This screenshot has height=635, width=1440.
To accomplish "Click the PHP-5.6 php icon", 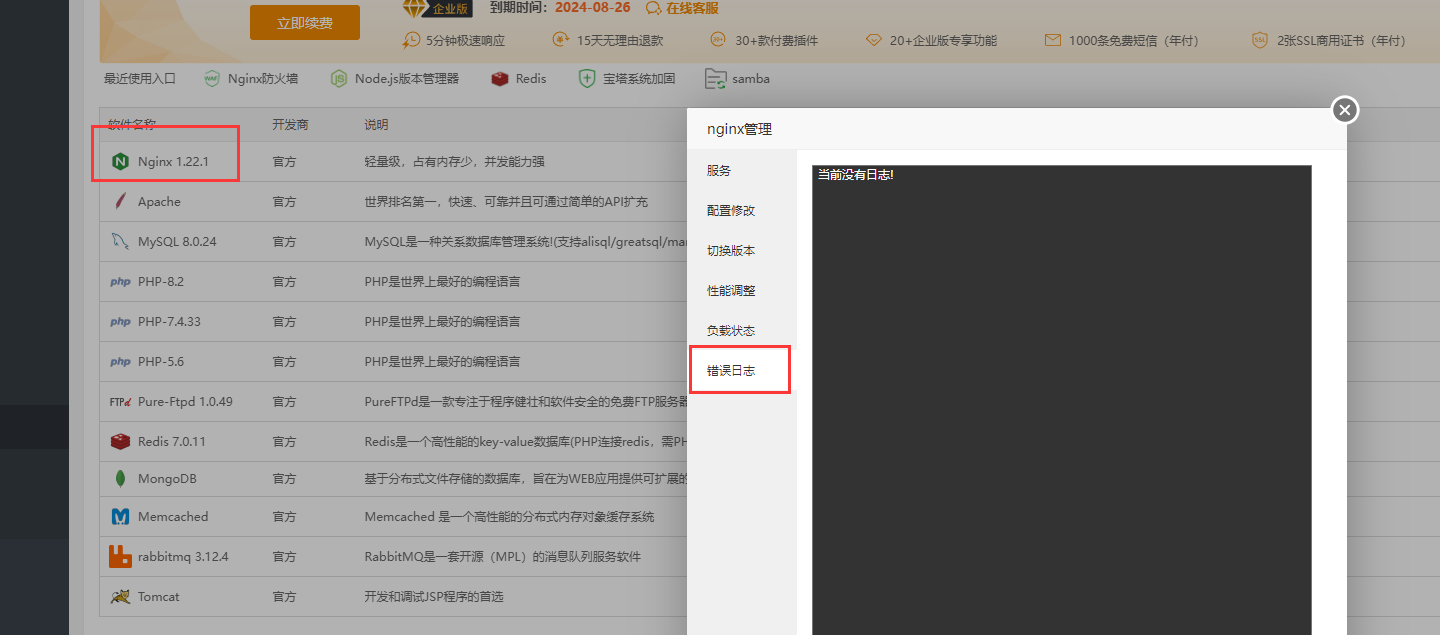I will click(120, 362).
